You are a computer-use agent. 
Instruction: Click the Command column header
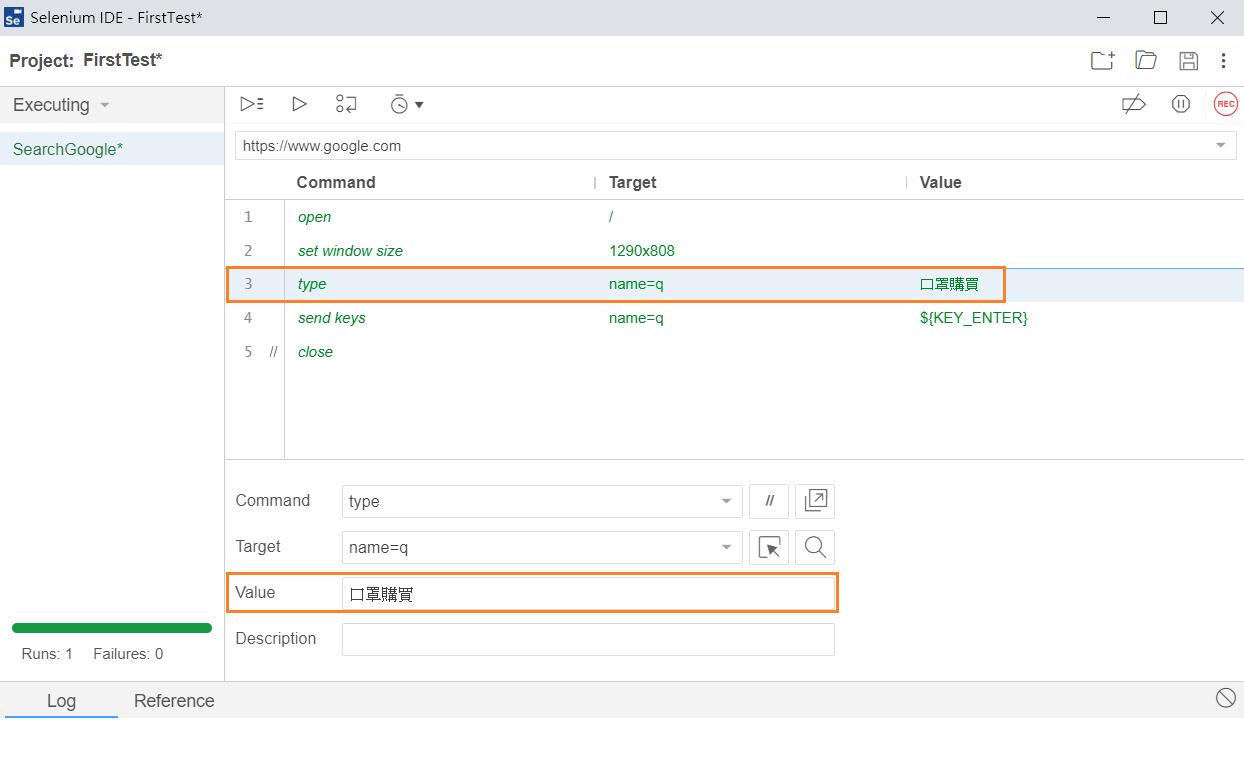[336, 182]
